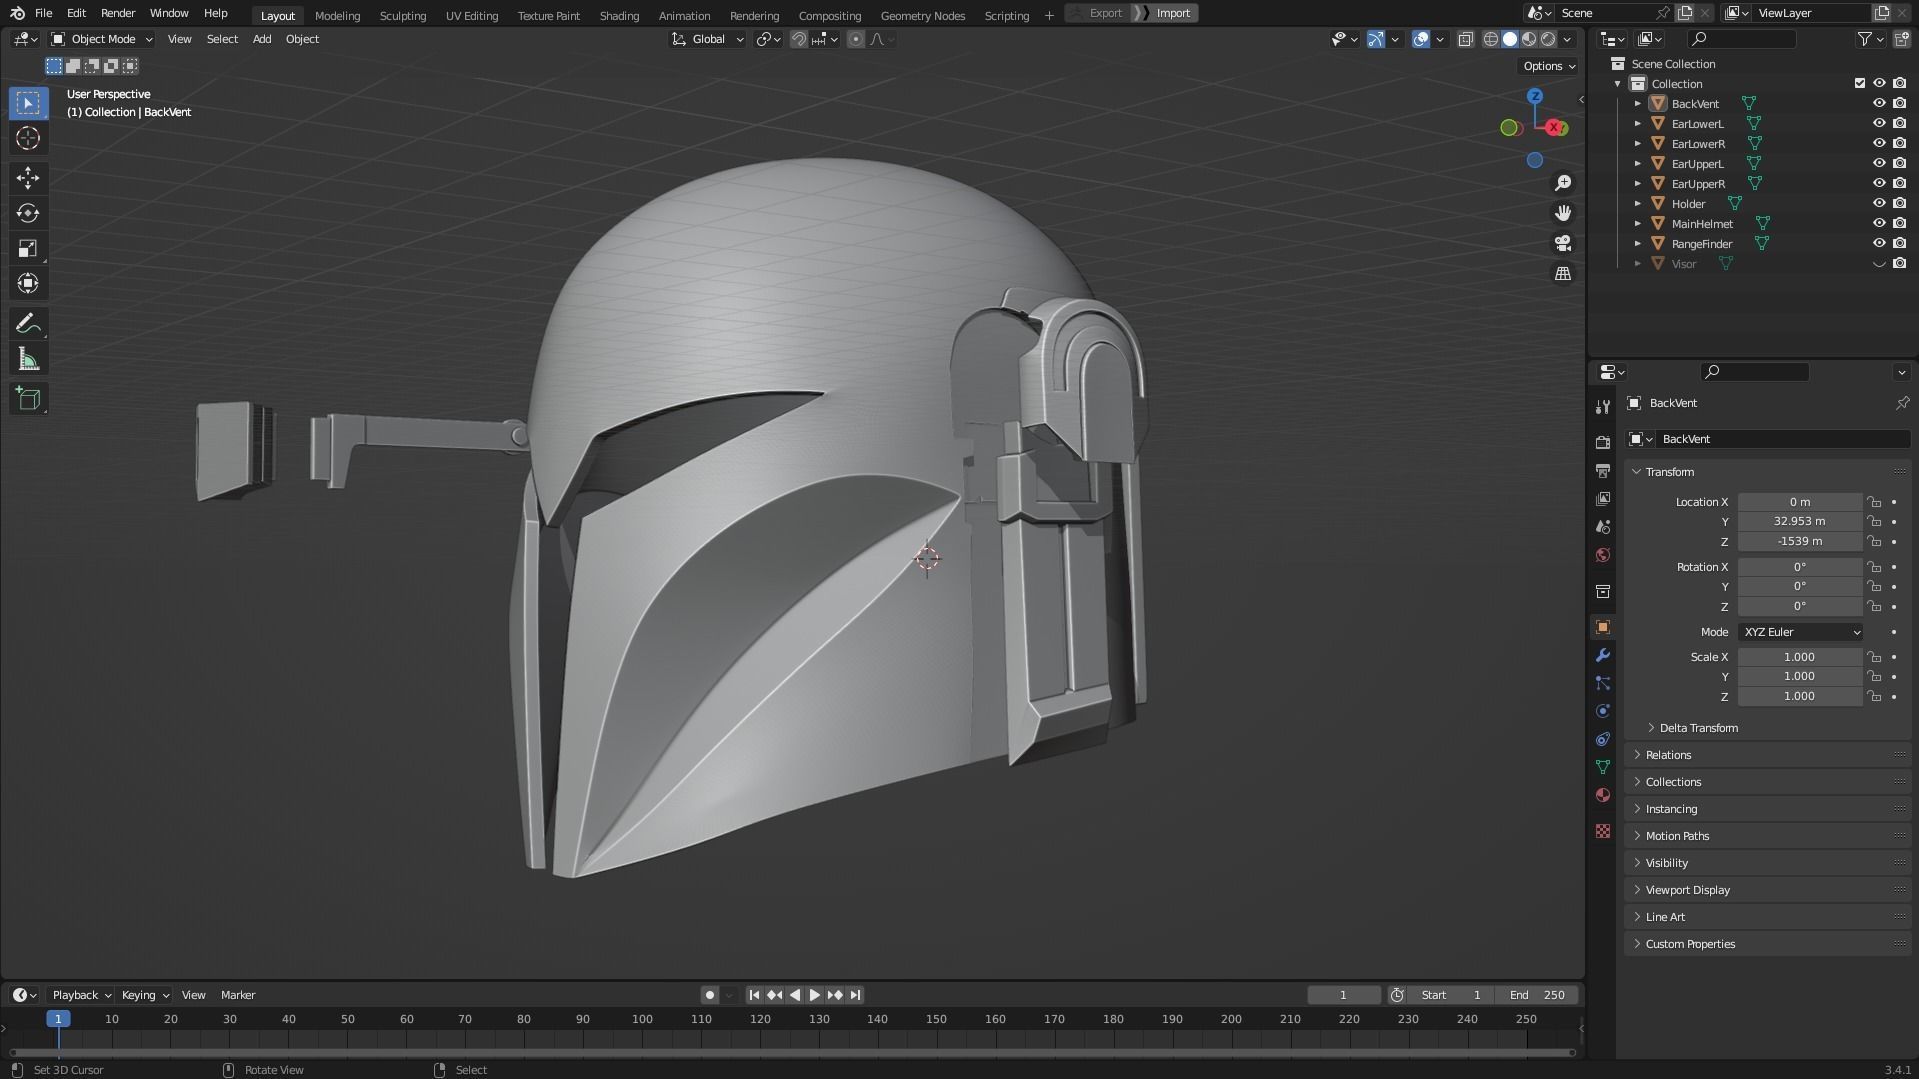Play the animation forward

(814, 995)
